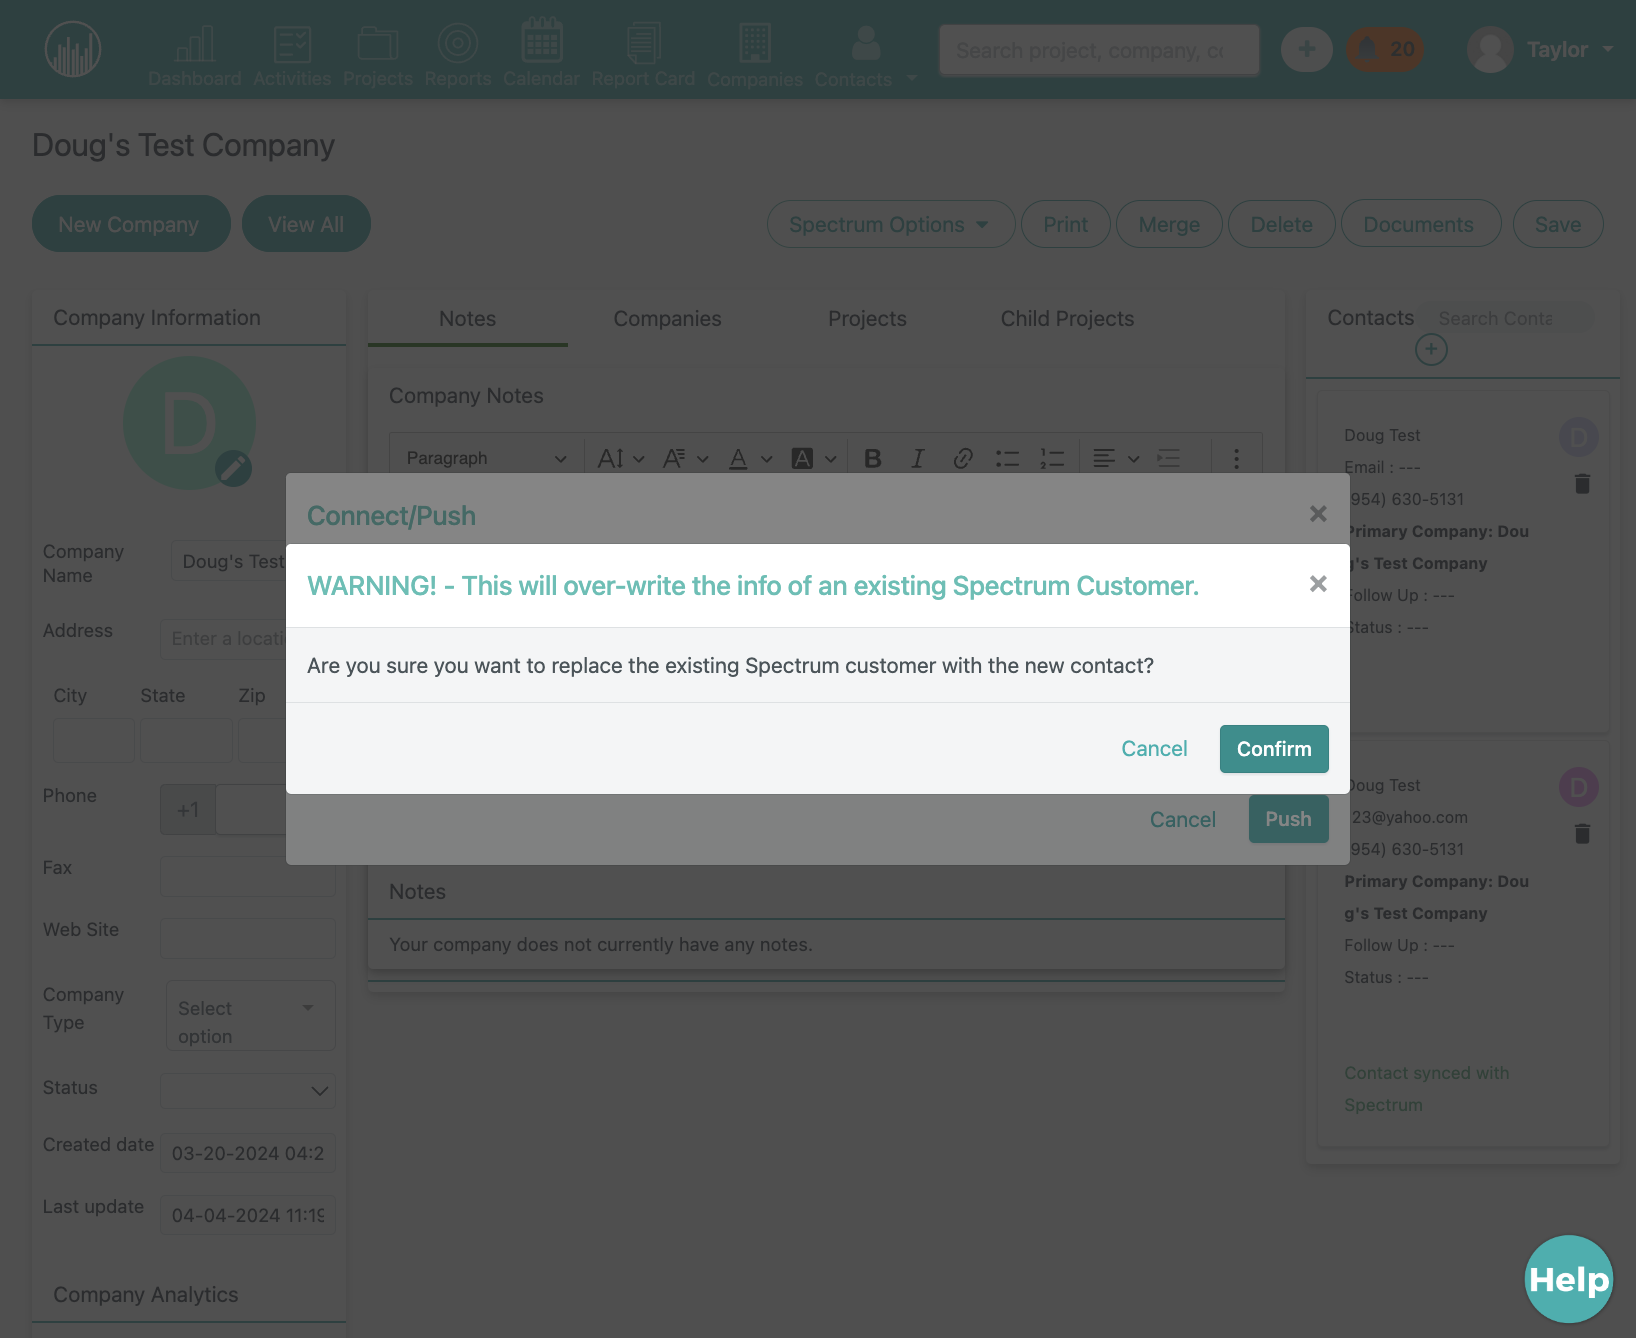Open Reports from the top navigation
This screenshot has height=1338, width=1636.
[458, 55]
